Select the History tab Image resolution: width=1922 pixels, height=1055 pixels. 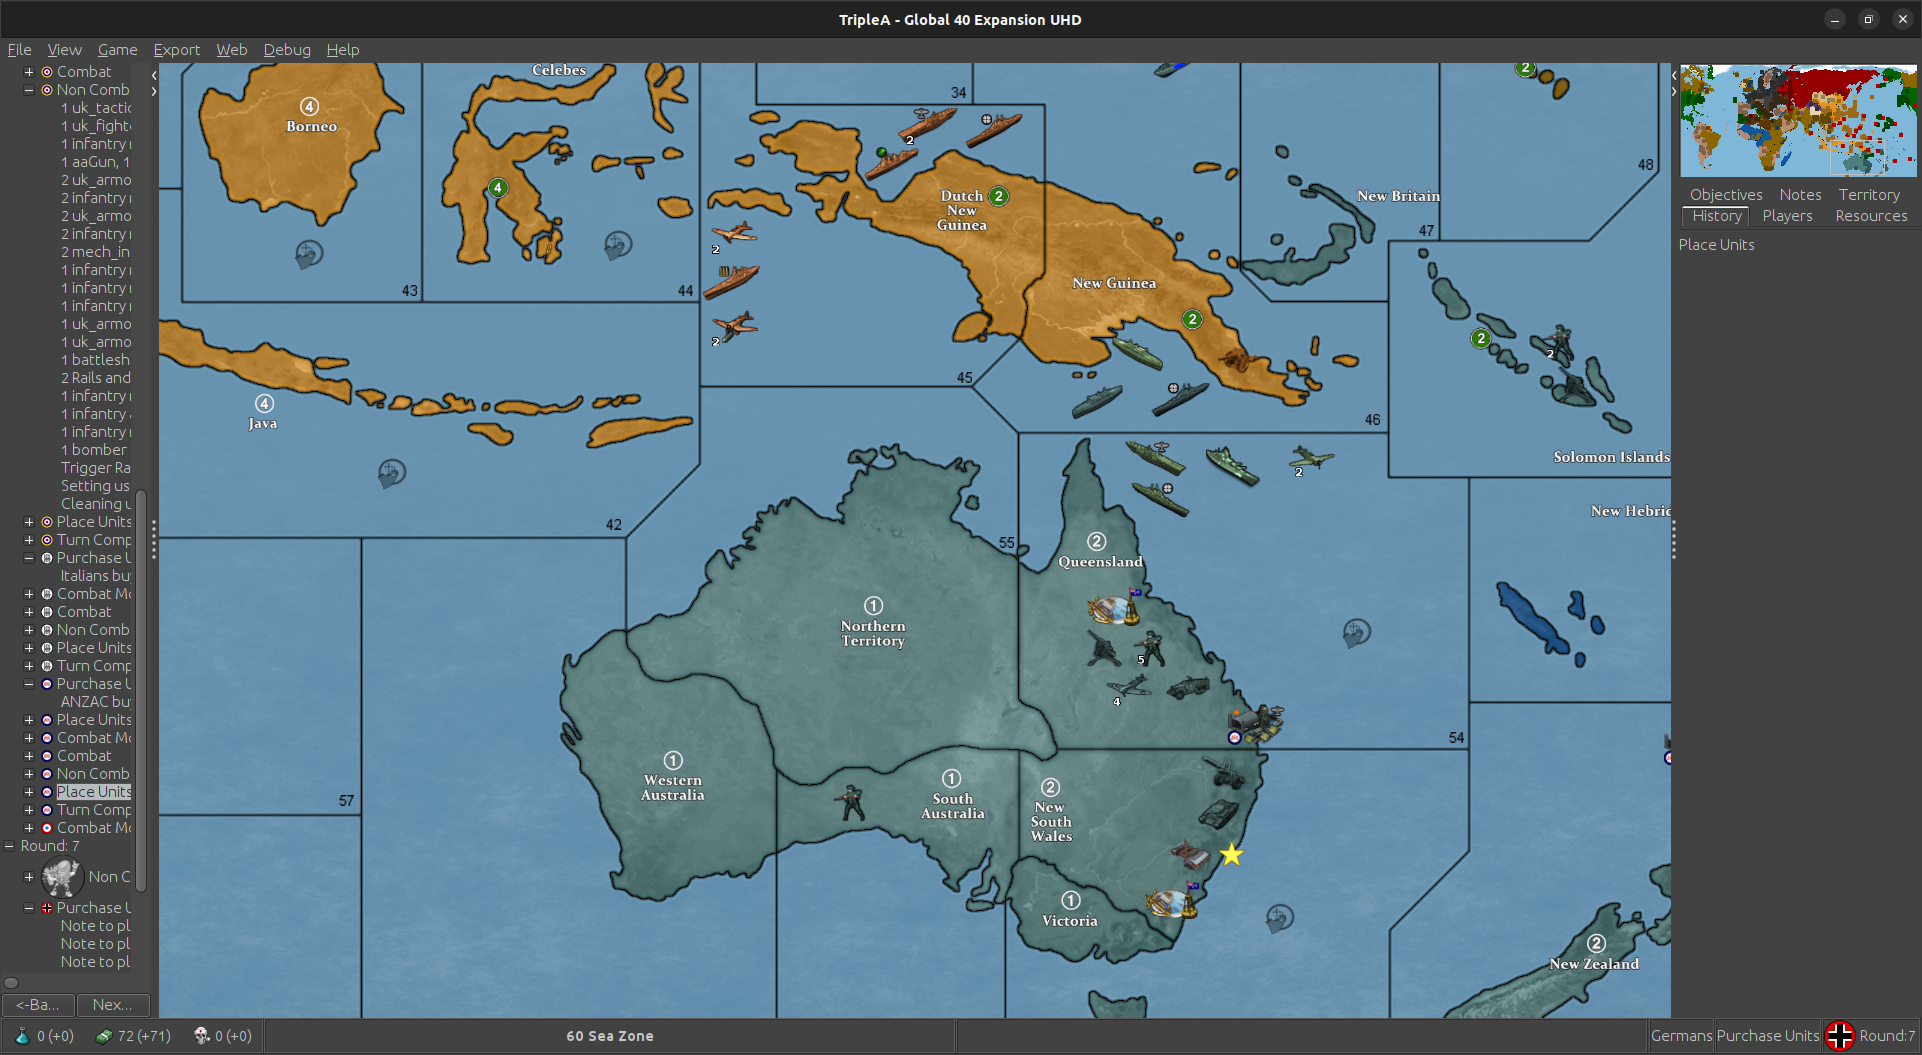1716,216
